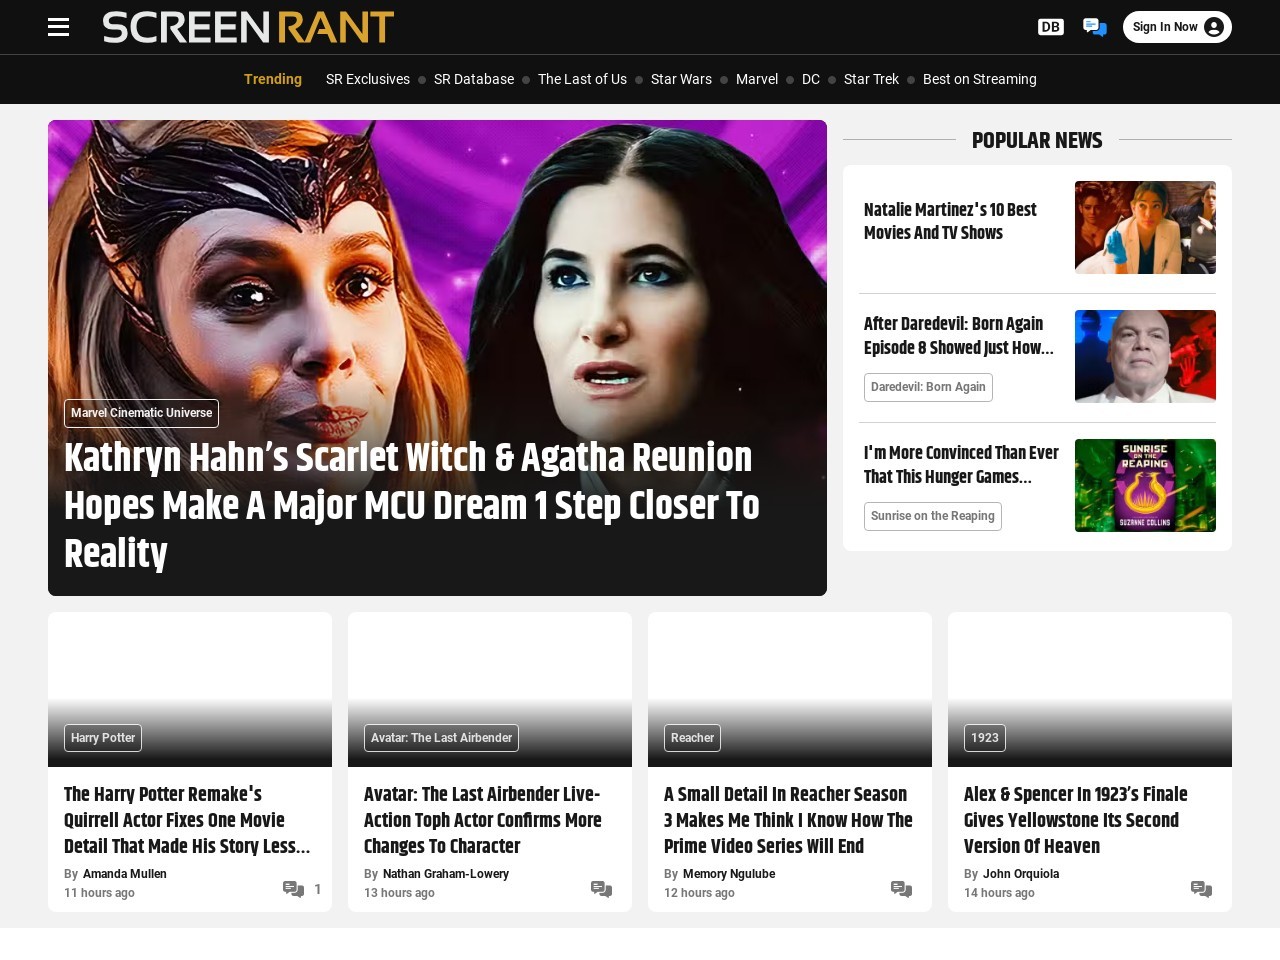This screenshot has height=960, width=1280.
Task: Open After Daredevil: Born Again Episode 8 article
Action: (x=959, y=336)
